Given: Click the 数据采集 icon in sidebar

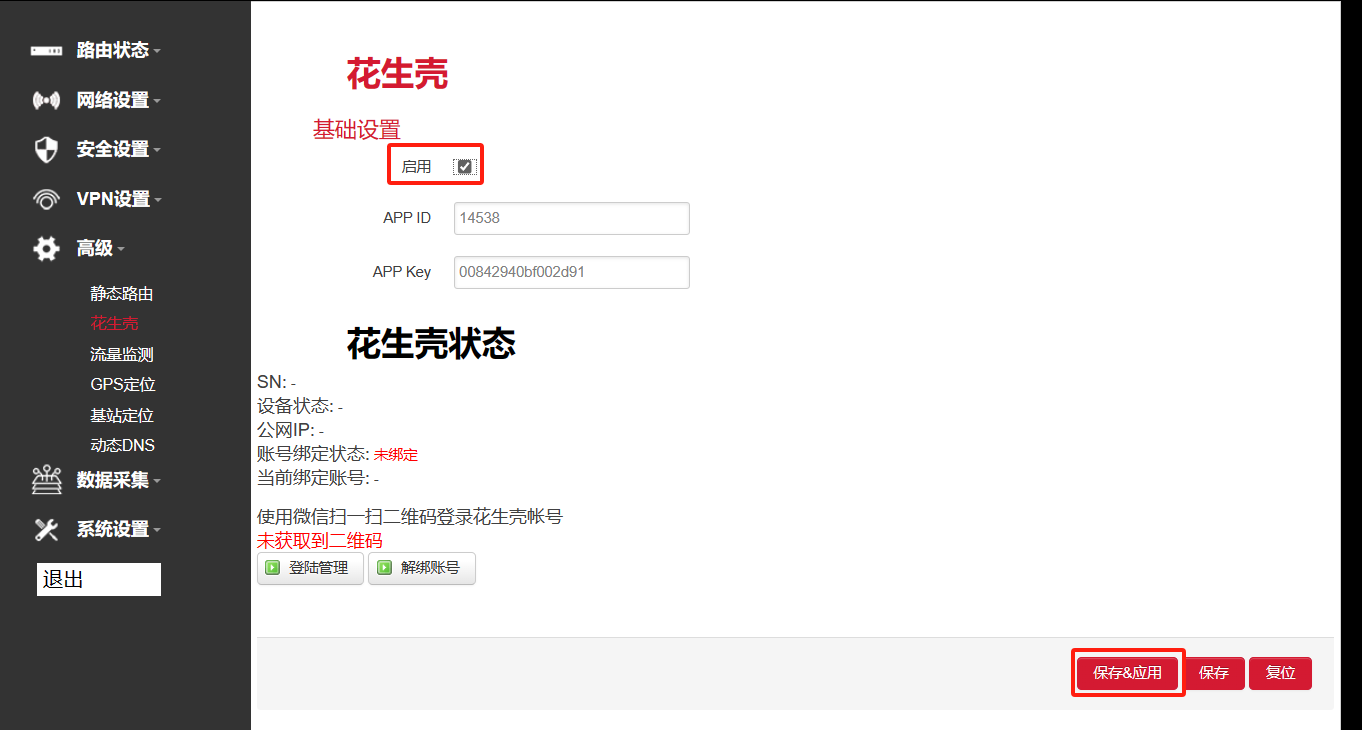Looking at the screenshot, I should (x=46, y=480).
